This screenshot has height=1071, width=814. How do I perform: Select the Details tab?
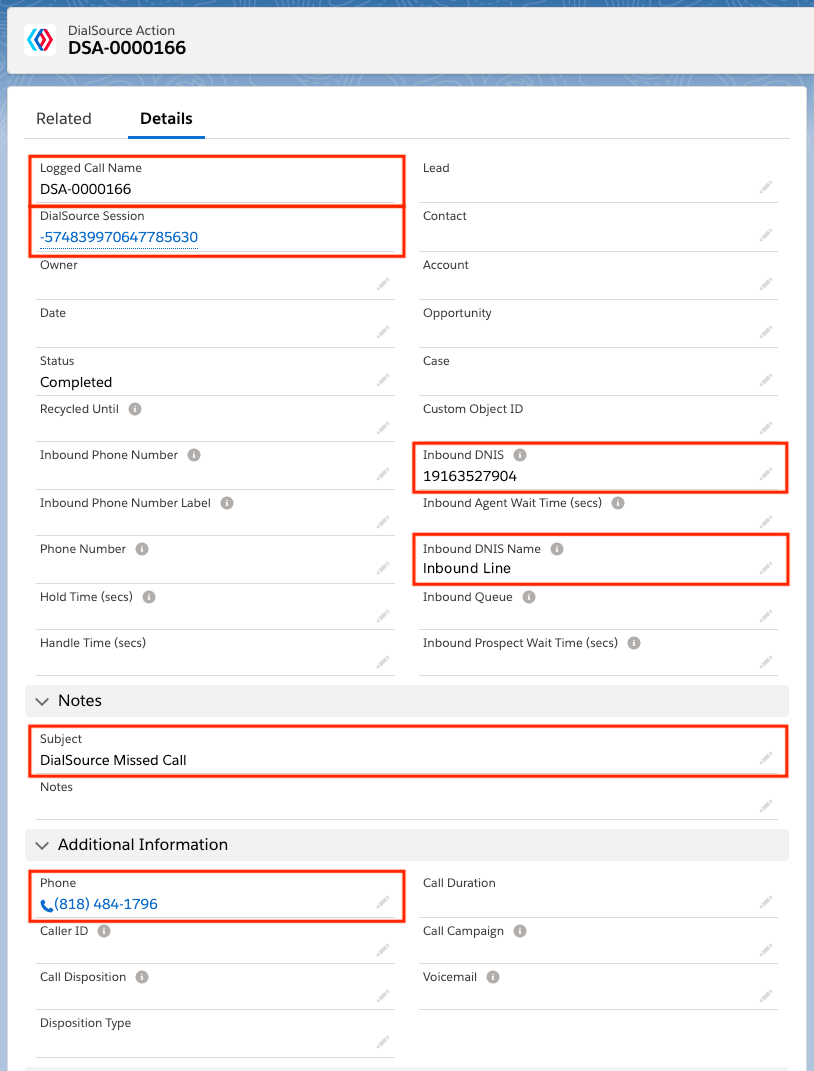point(166,119)
